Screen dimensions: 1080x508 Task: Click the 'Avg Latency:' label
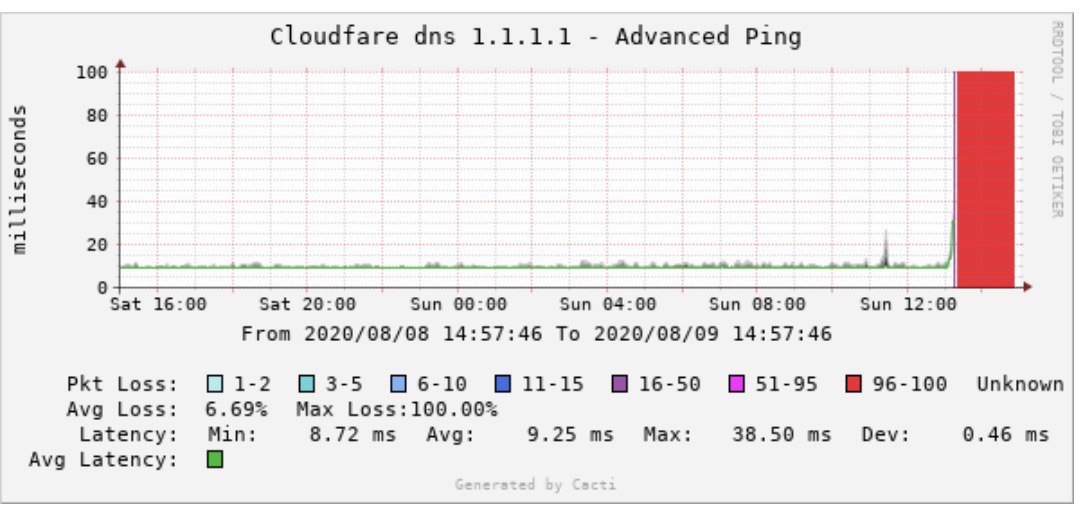[103, 459]
